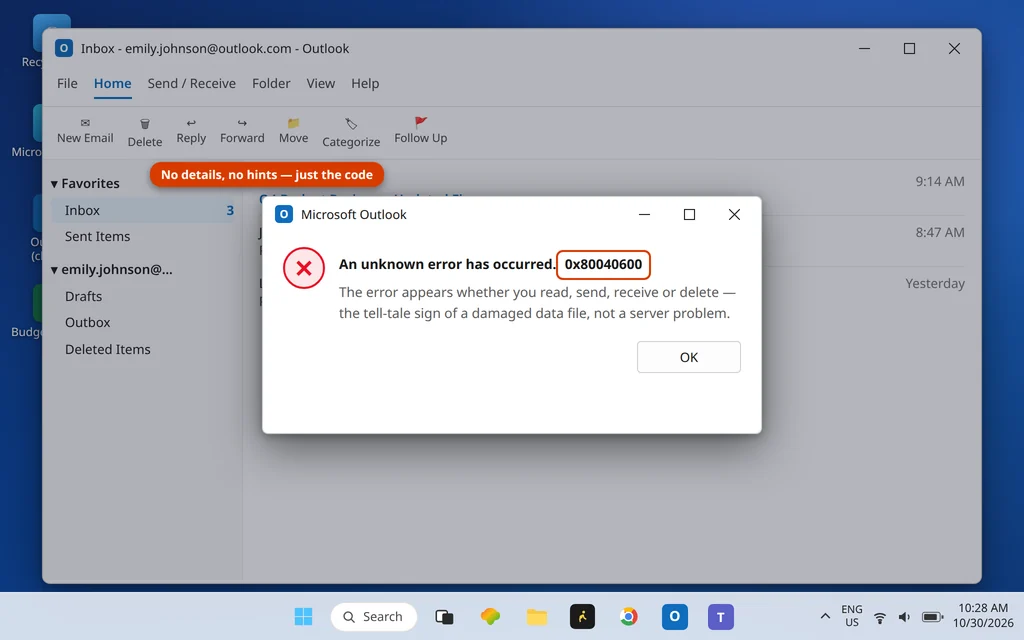Click the Forward arrow icon

(242, 123)
